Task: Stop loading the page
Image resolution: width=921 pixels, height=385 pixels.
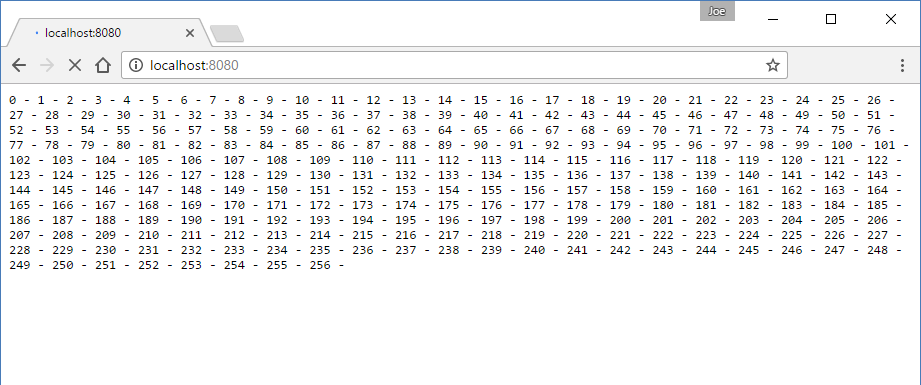Action: pos(75,65)
